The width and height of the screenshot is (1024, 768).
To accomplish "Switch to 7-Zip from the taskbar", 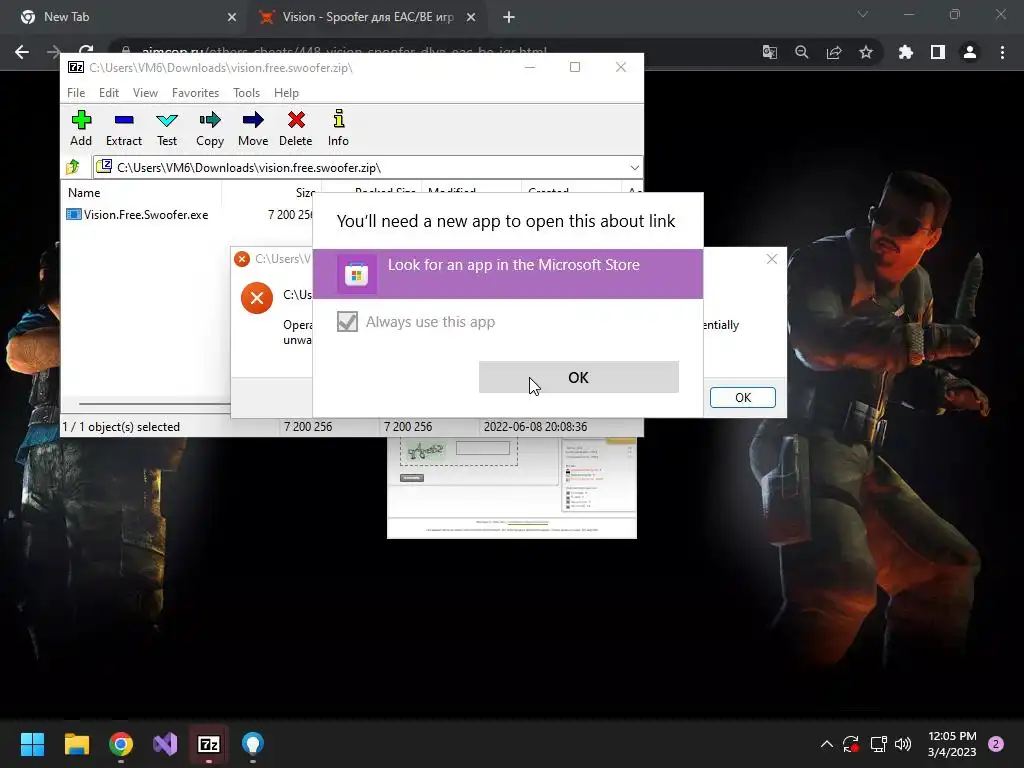I will pyautogui.click(x=209, y=744).
